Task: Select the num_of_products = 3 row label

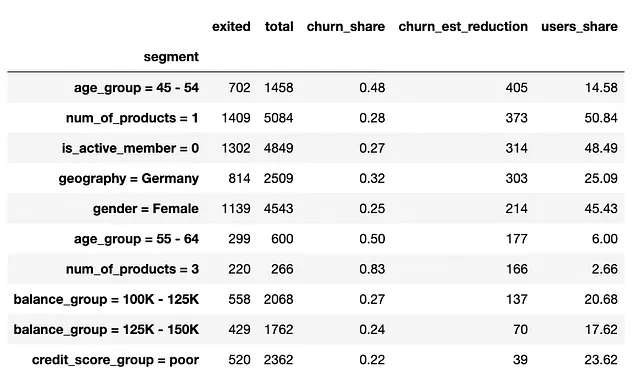Action: pos(132,269)
